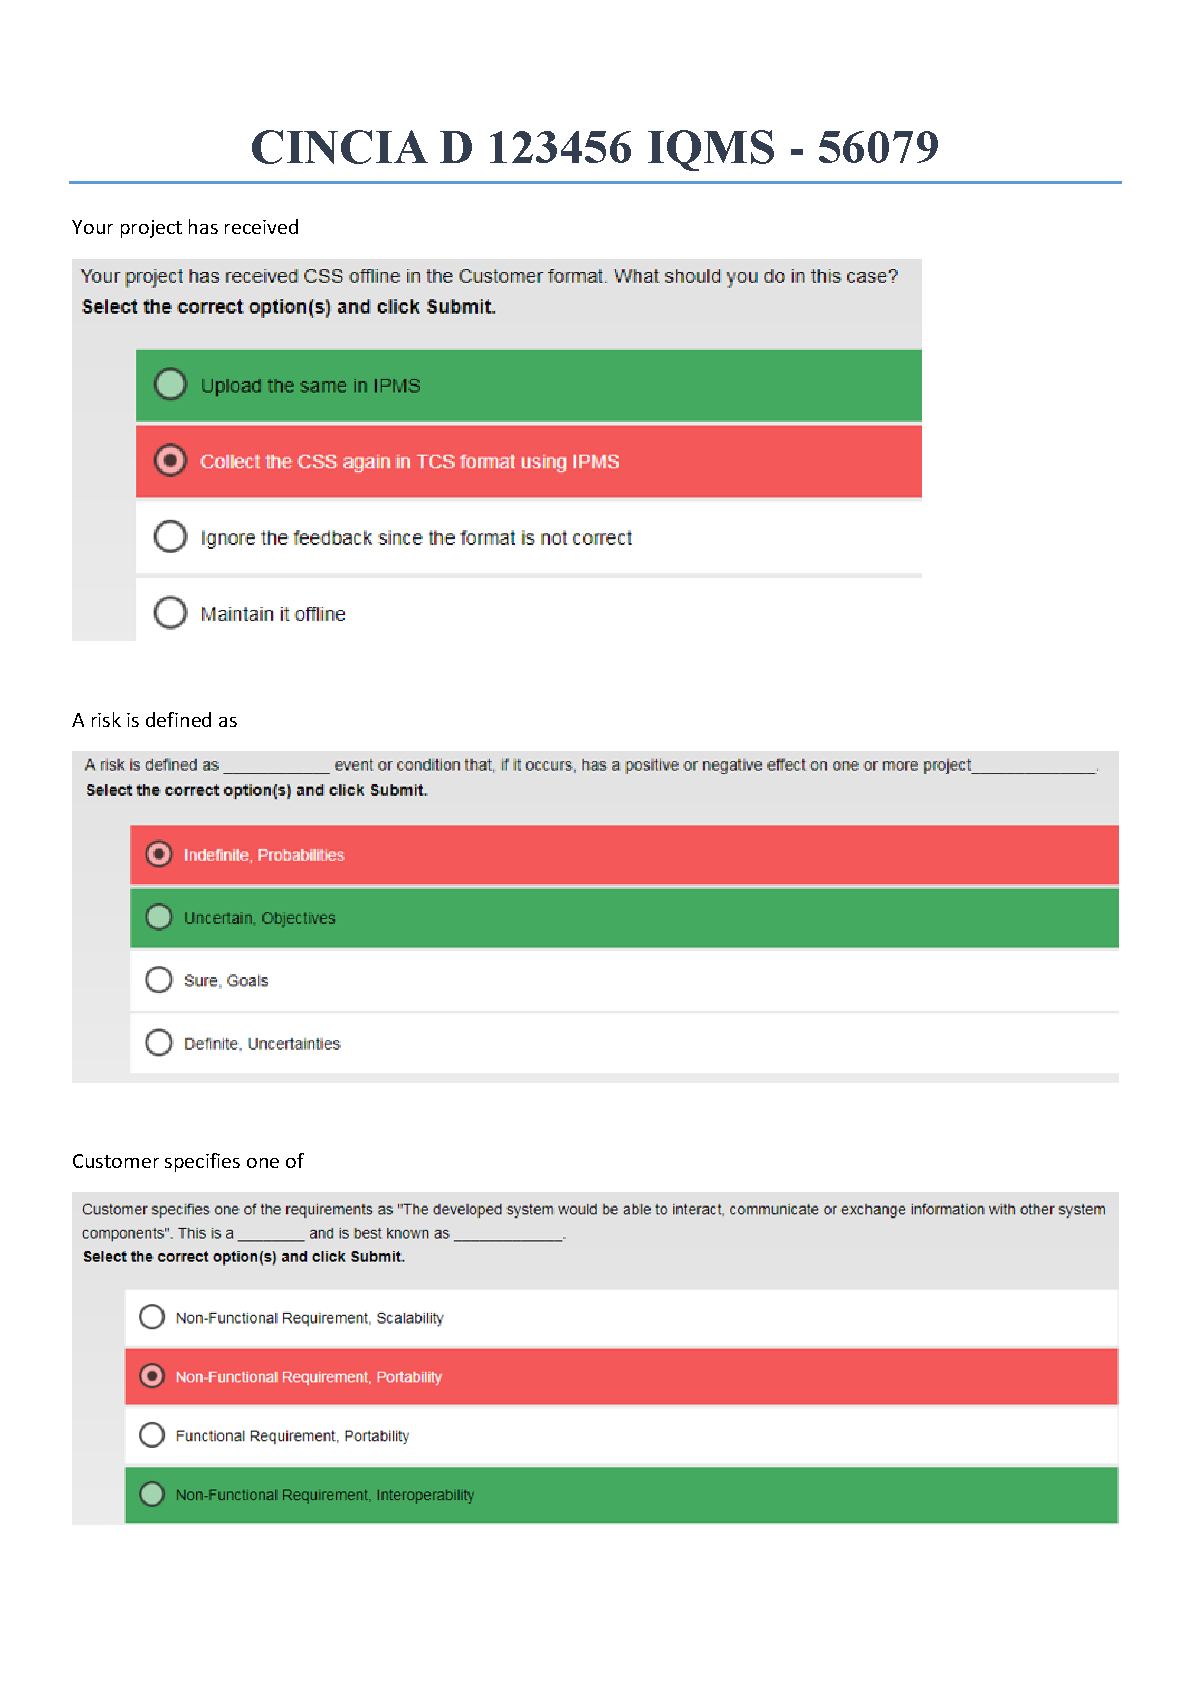Click the 'Customer specifies one of' heading
Viewport: 1191px width, 1684px height.
tap(188, 1161)
